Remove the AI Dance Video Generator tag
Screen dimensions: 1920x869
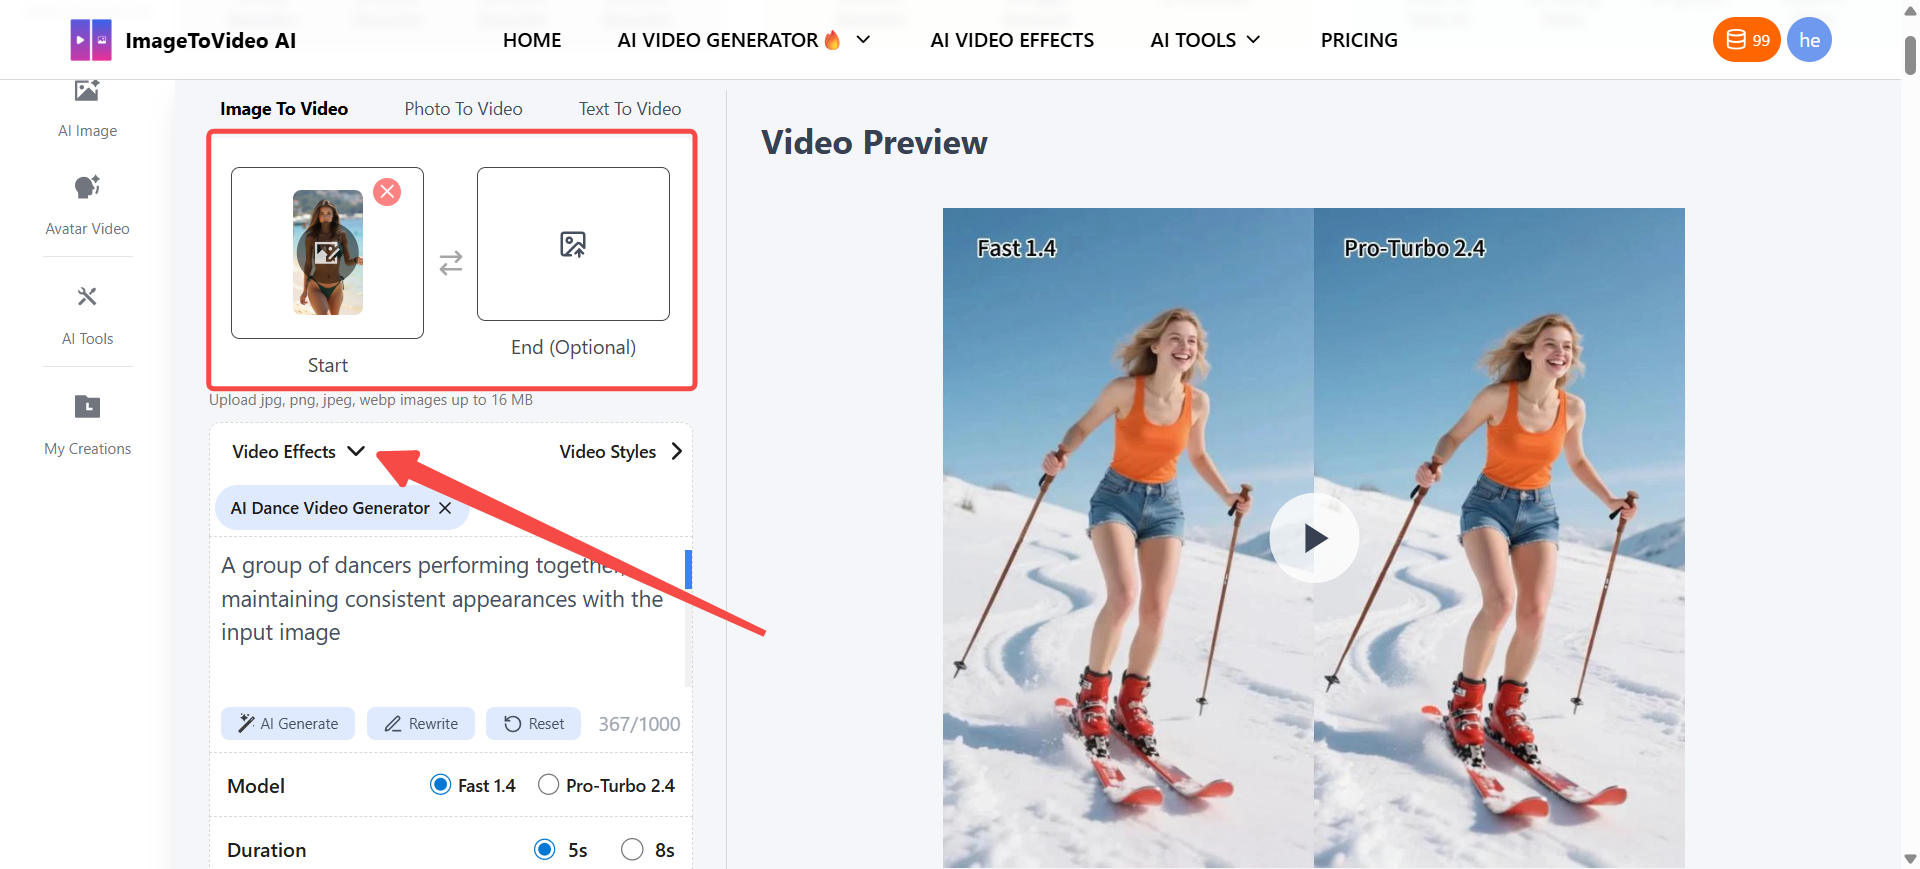pos(445,508)
